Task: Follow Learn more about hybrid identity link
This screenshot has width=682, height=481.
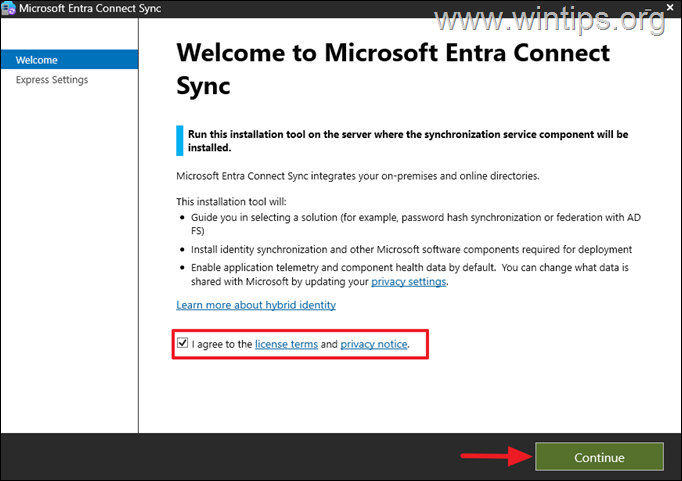Action: (256, 305)
